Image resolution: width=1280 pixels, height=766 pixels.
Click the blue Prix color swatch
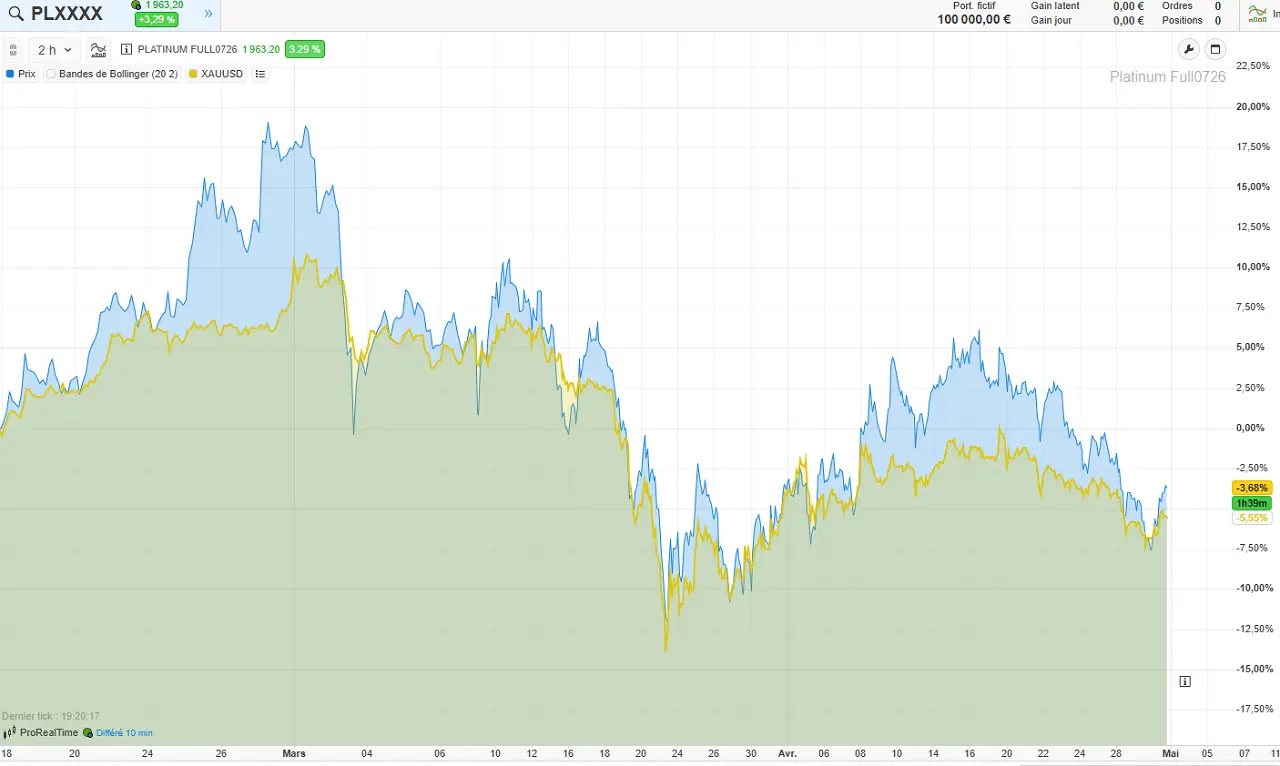point(10,74)
